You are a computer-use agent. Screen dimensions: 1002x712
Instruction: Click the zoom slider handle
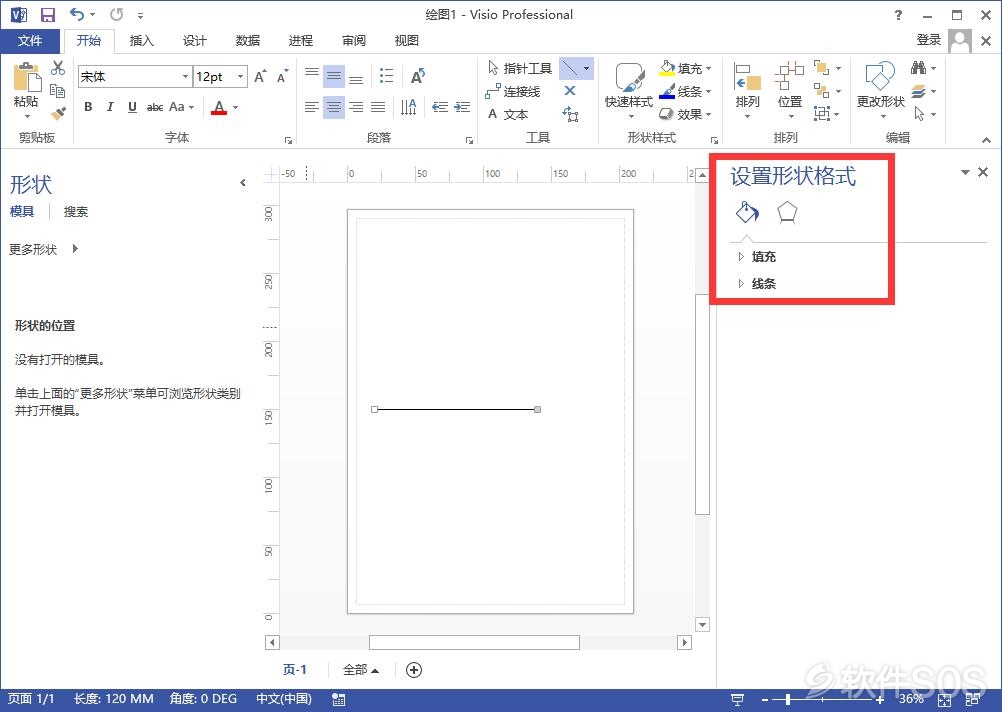[x=788, y=700]
